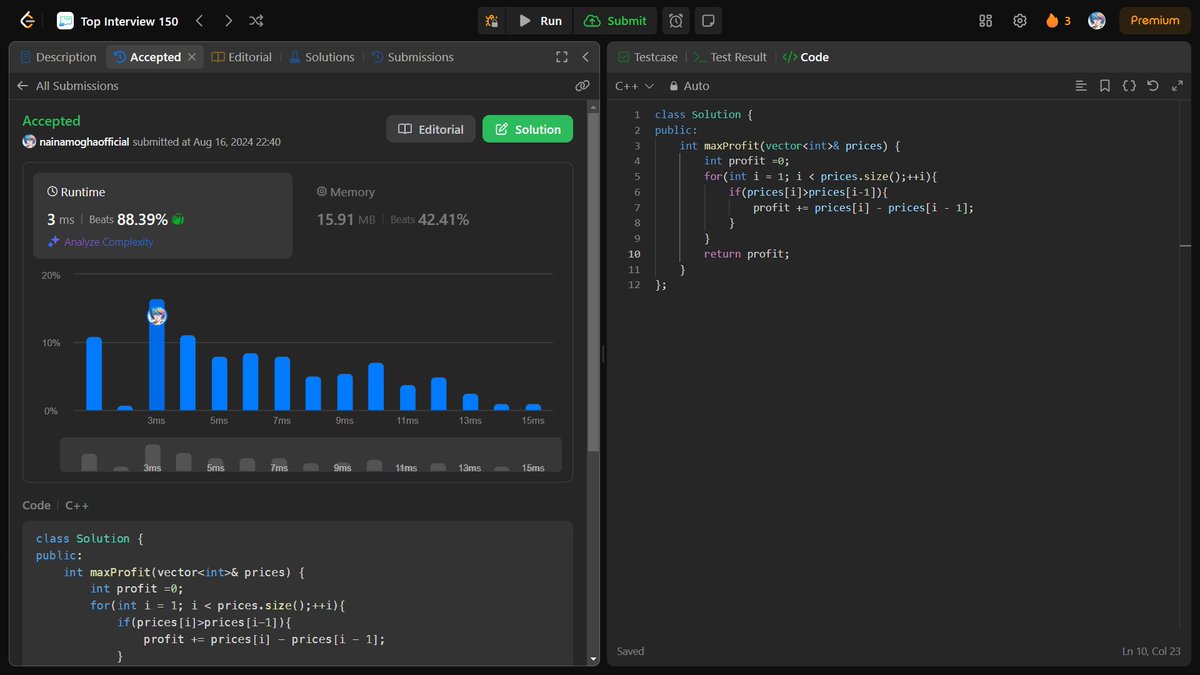Open the user profile avatar
The image size is (1200, 675).
click(x=1096, y=20)
